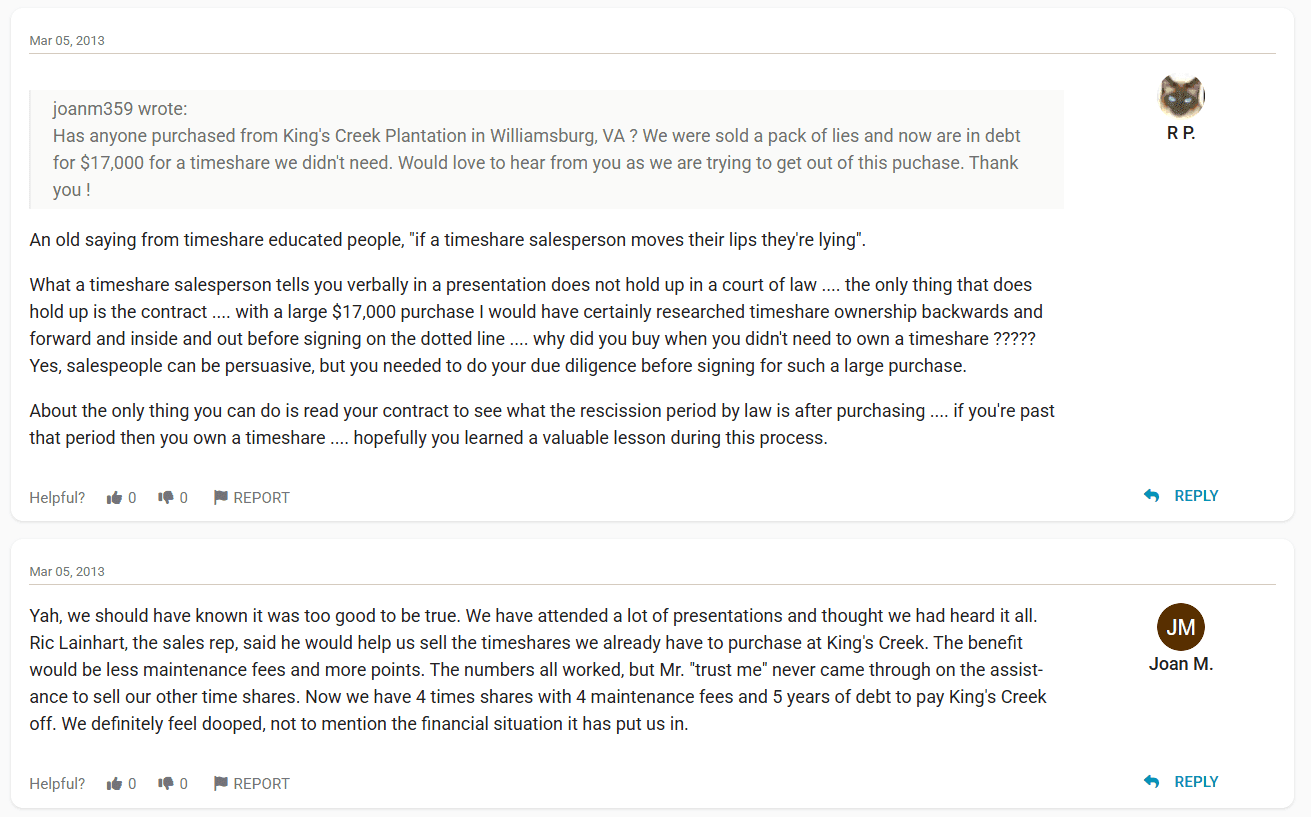Viewport: 1311px width, 817px height.
Task: Visit the Joan M. username
Action: (x=1181, y=664)
